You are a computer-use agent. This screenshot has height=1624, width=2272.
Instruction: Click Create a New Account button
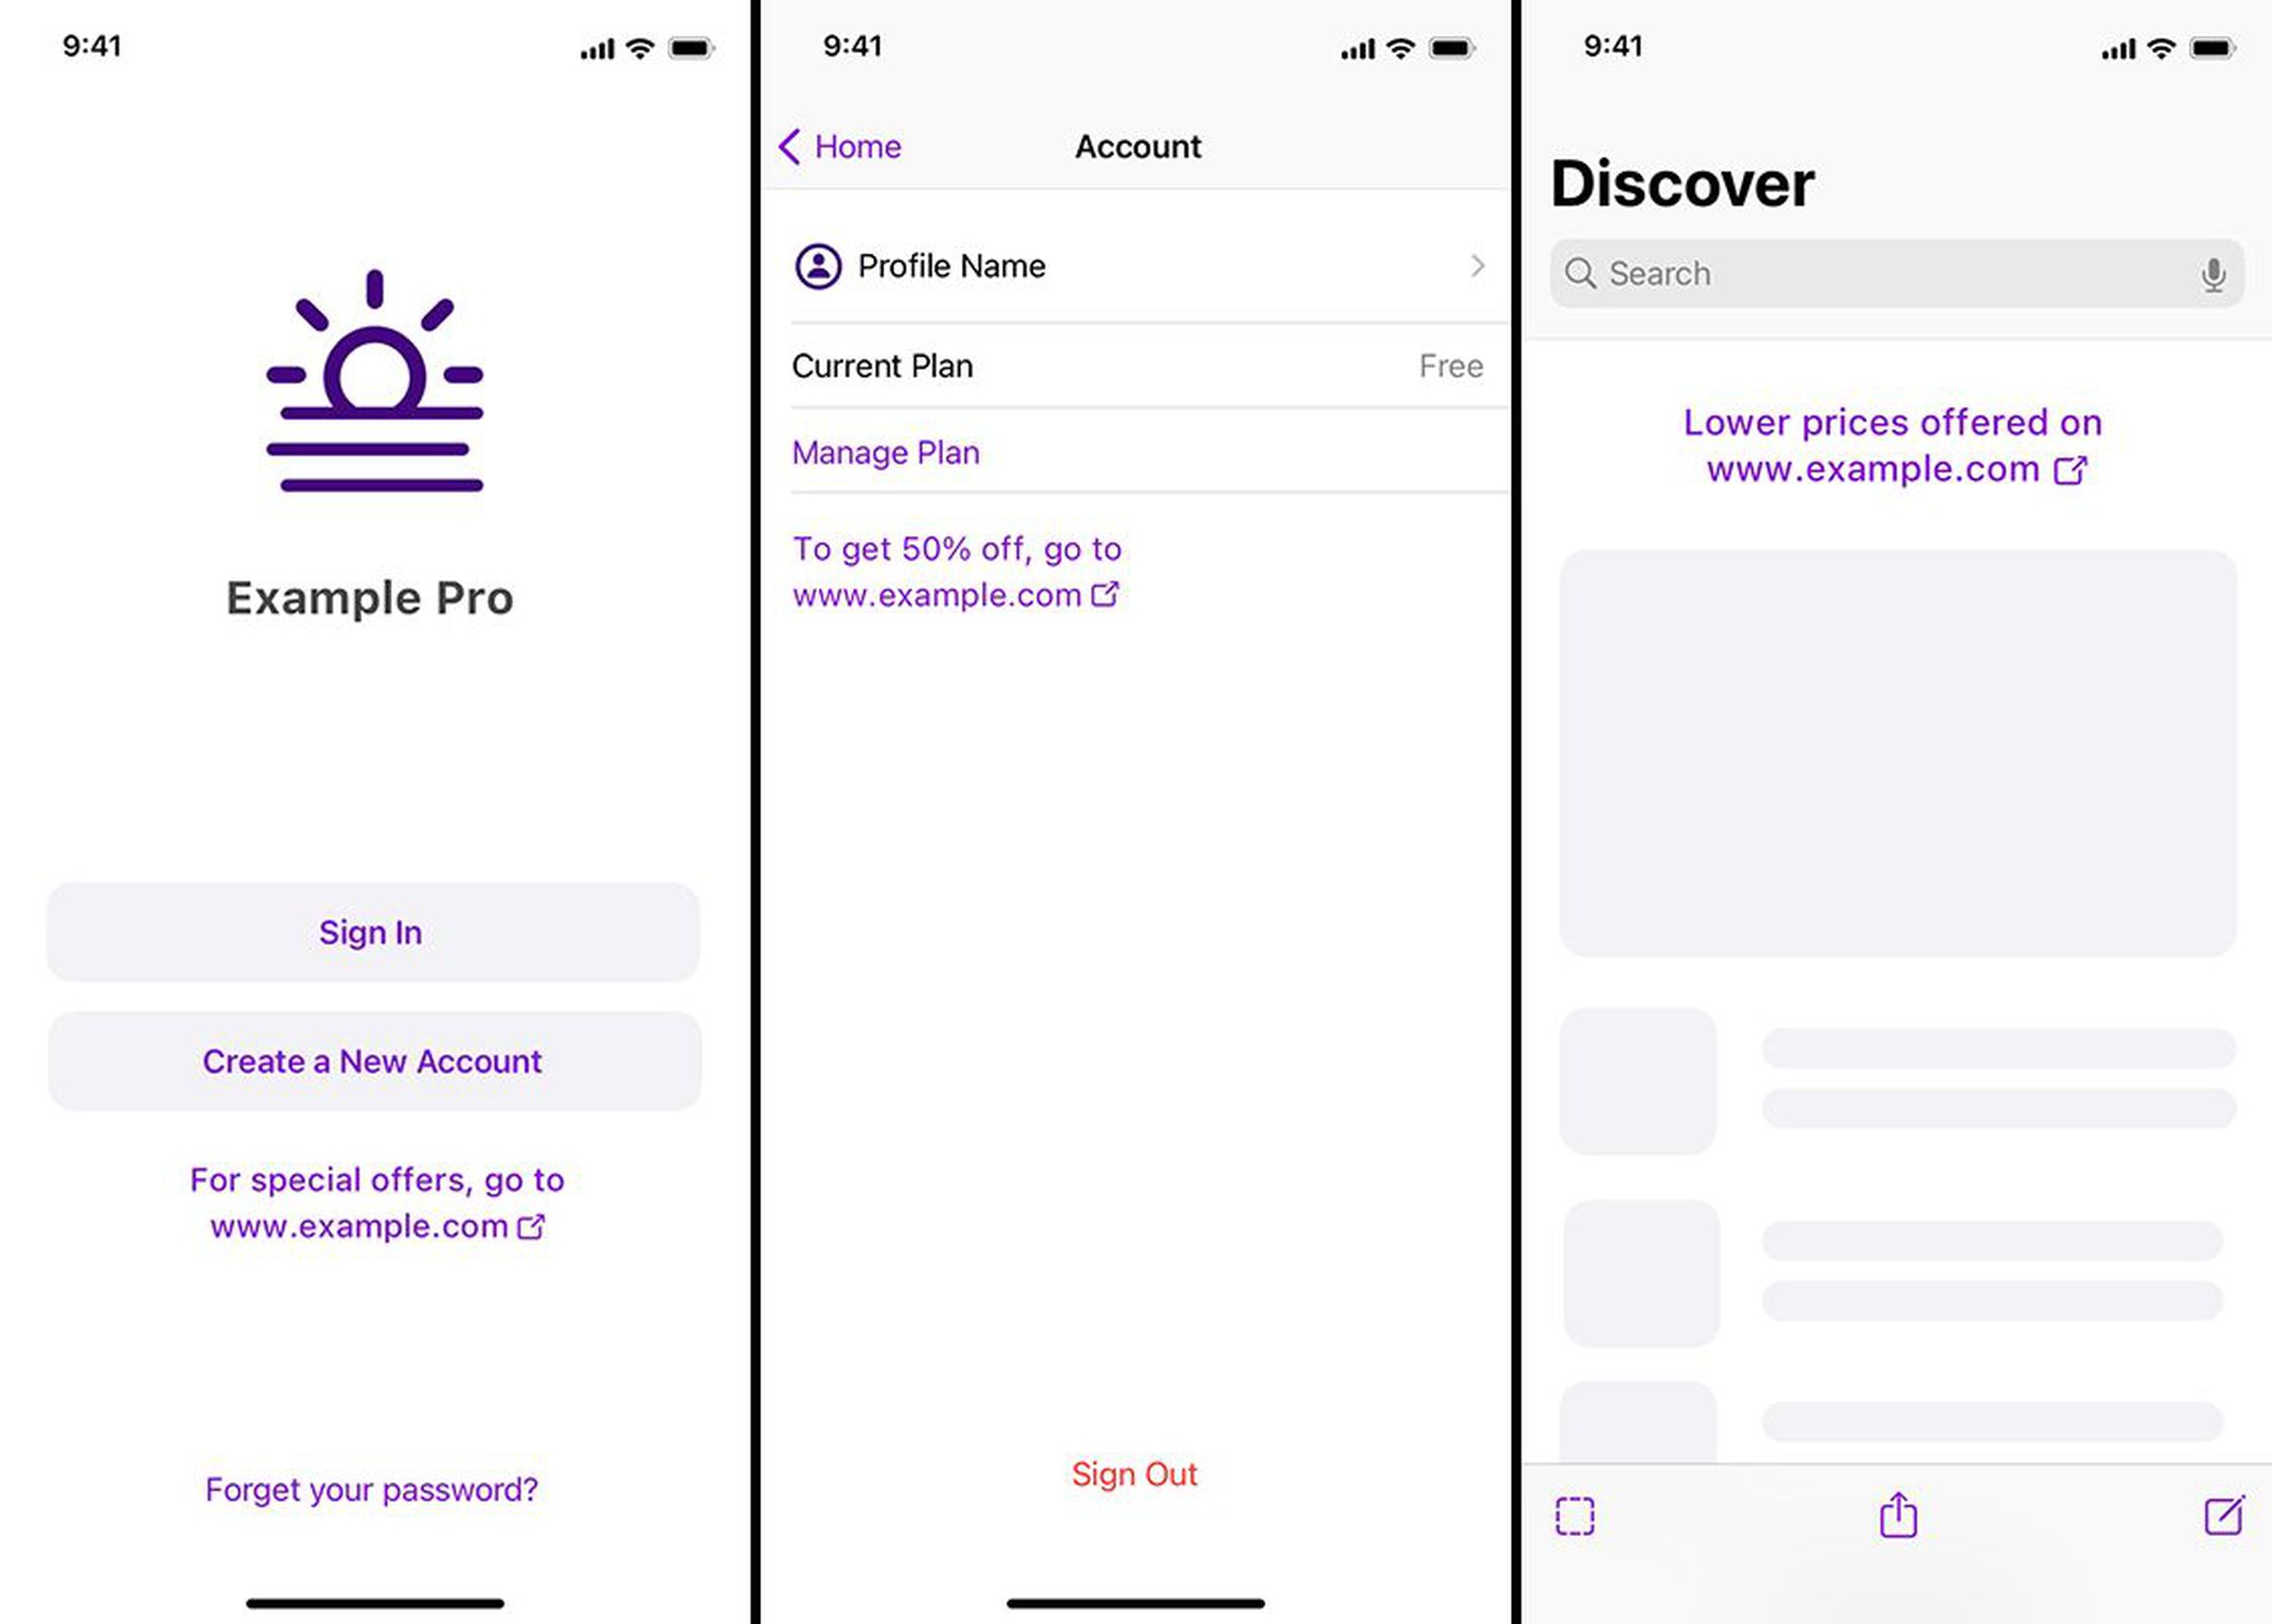tap(371, 1062)
